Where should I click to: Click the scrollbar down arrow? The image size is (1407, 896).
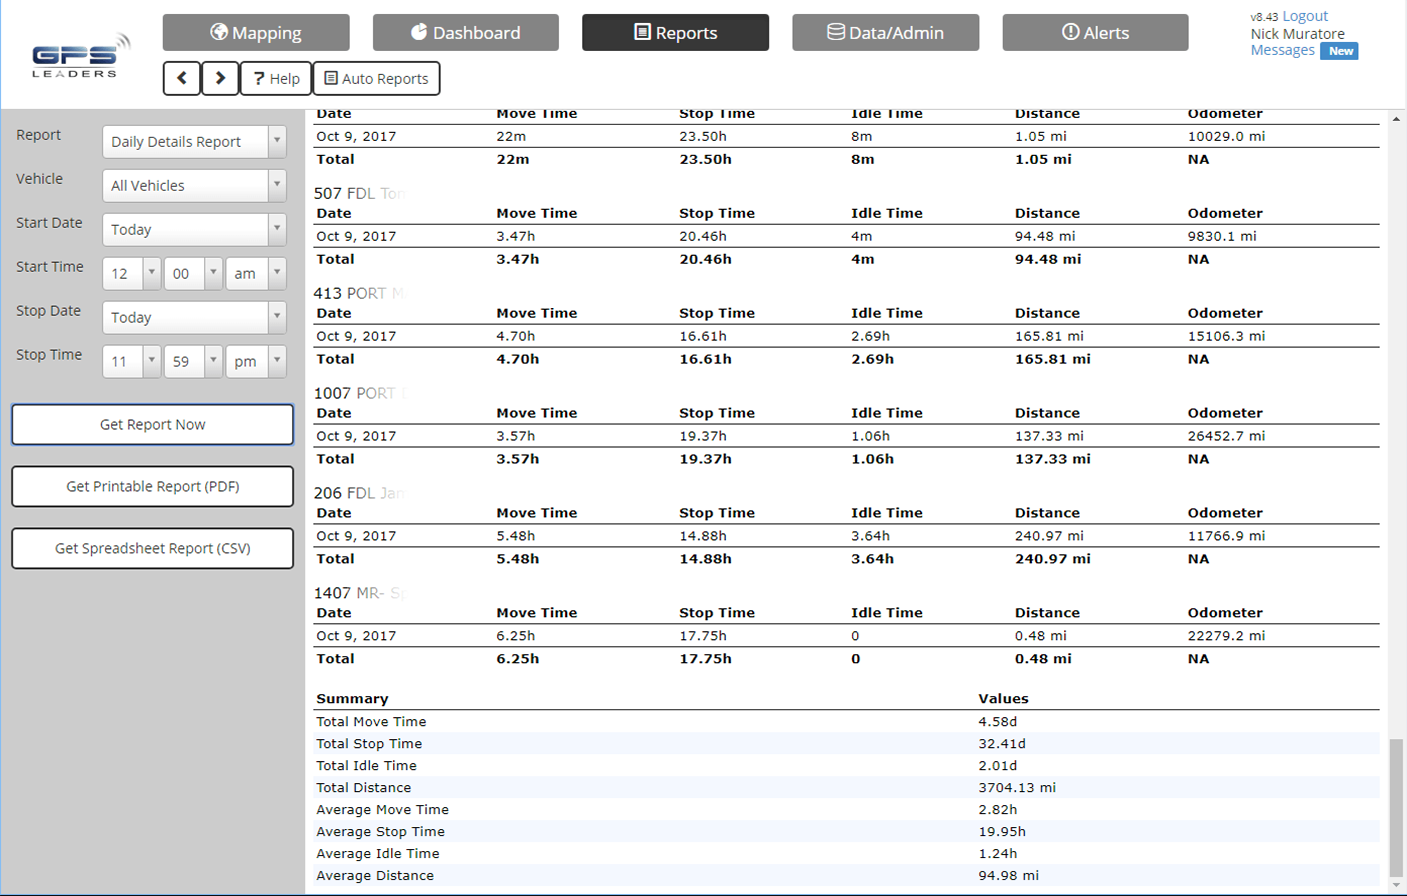coord(1396,885)
